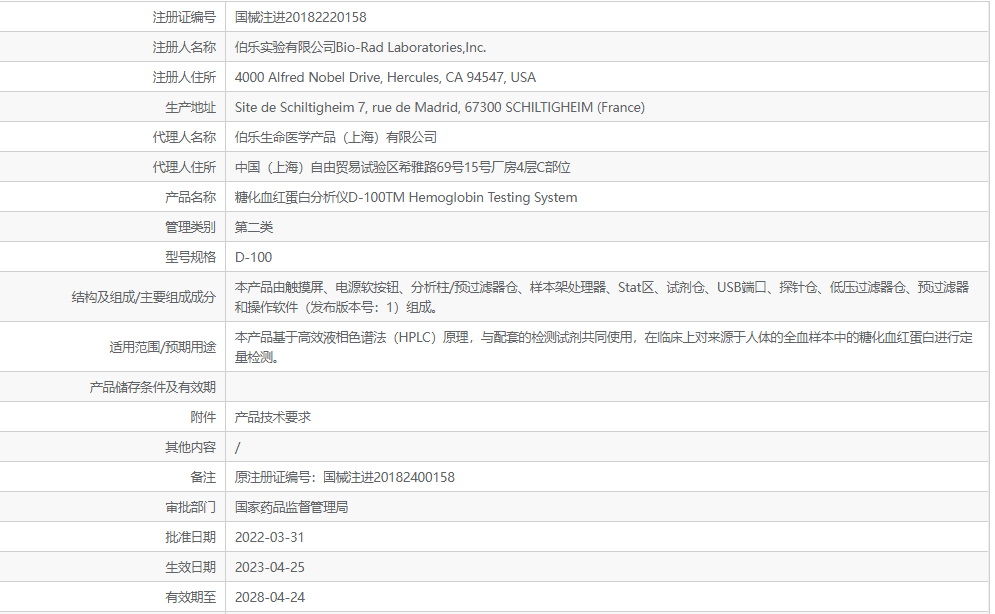Click the 附件 label
995x614 pixels.
pyautogui.click(x=203, y=417)
